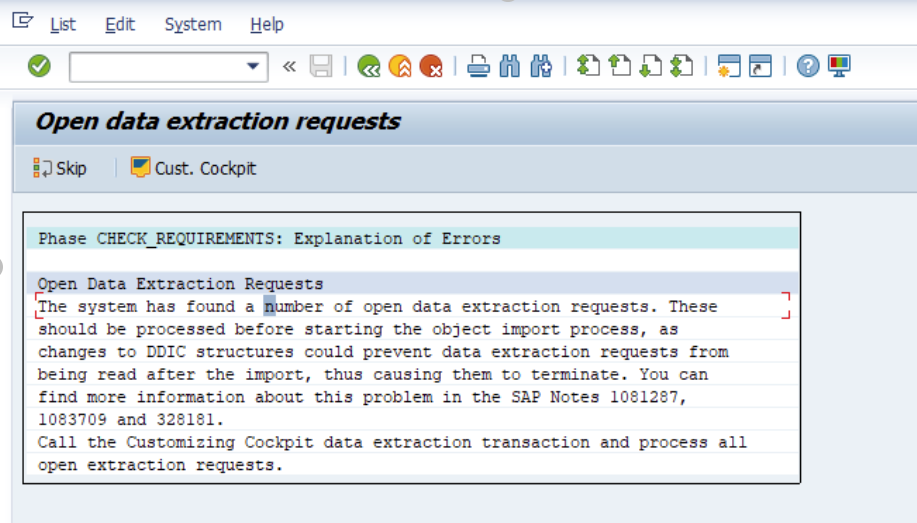This screenshot has height=523, width=917.
Task: Click the red Cancel icon
Action: tap(431, 67)
